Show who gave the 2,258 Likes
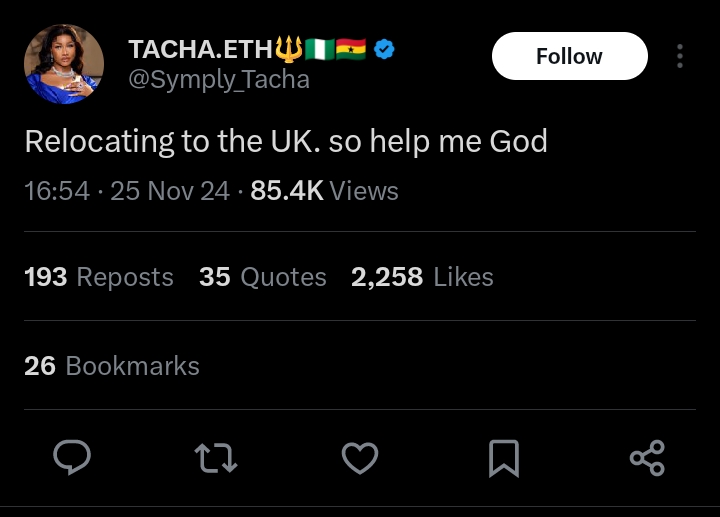The height and width of the screenshot is (517, 720). (x=422, y=277)
